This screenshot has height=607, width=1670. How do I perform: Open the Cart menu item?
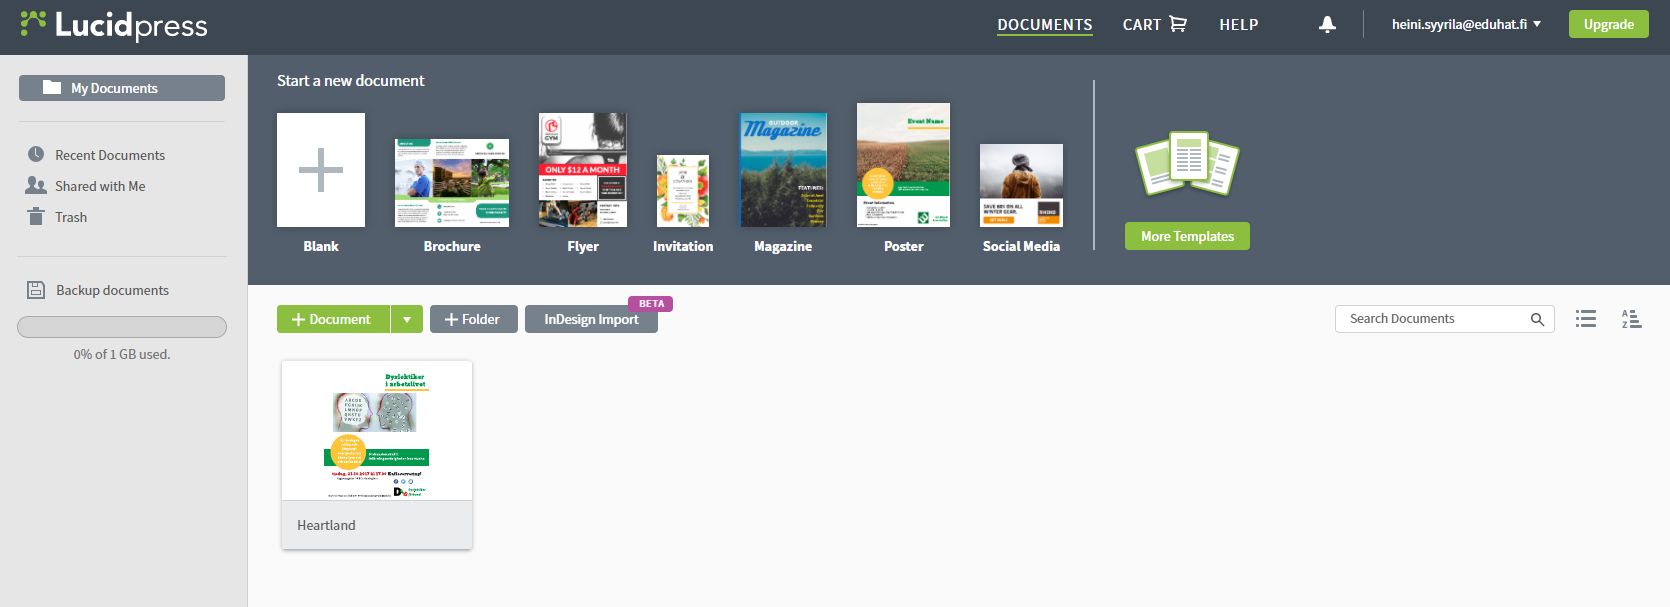[1154, 25]
